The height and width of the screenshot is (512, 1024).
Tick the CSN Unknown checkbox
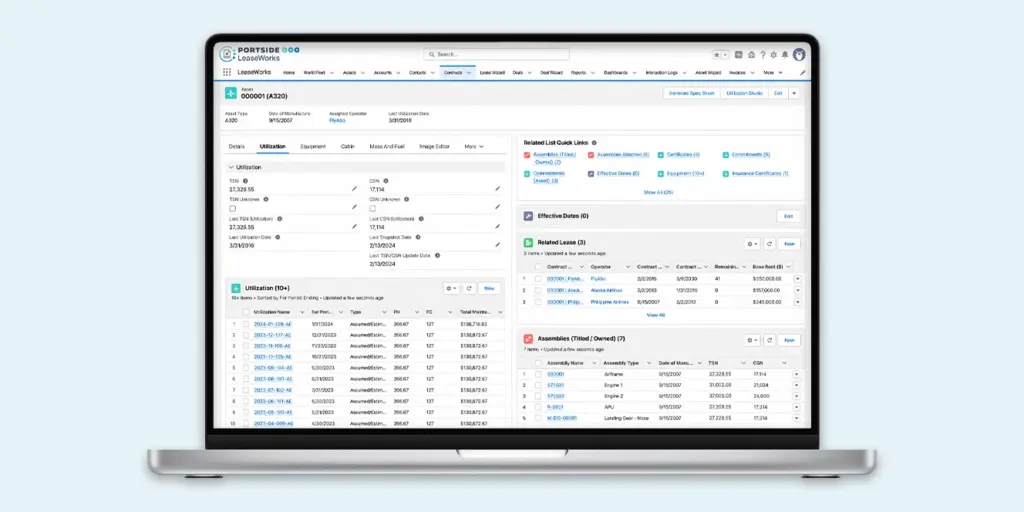[373, 208]
